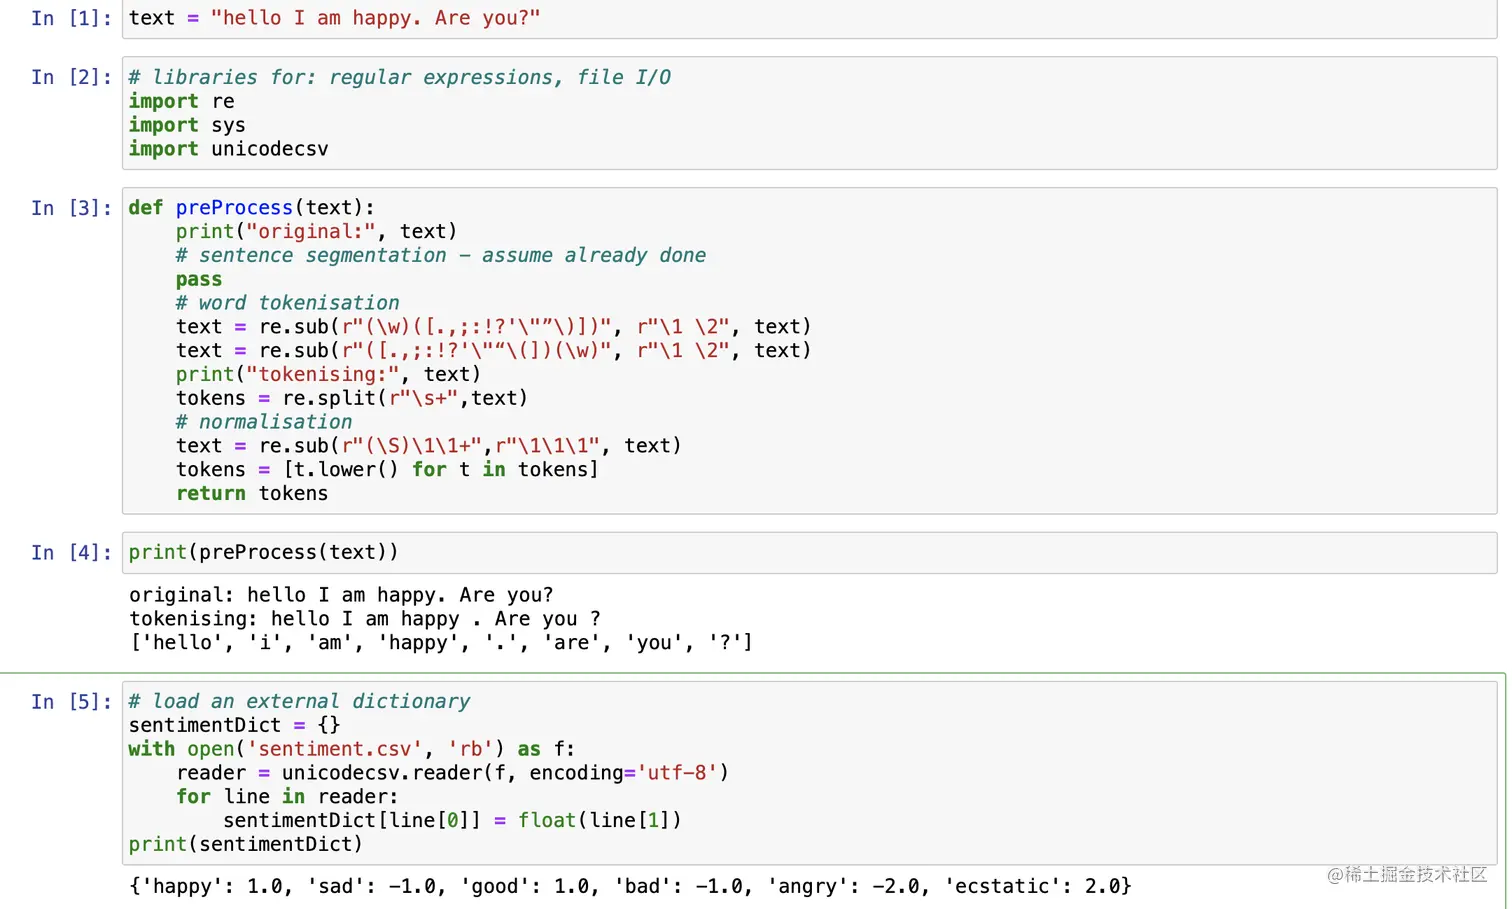Click the 're.split' tokens line

coord(351,398)
